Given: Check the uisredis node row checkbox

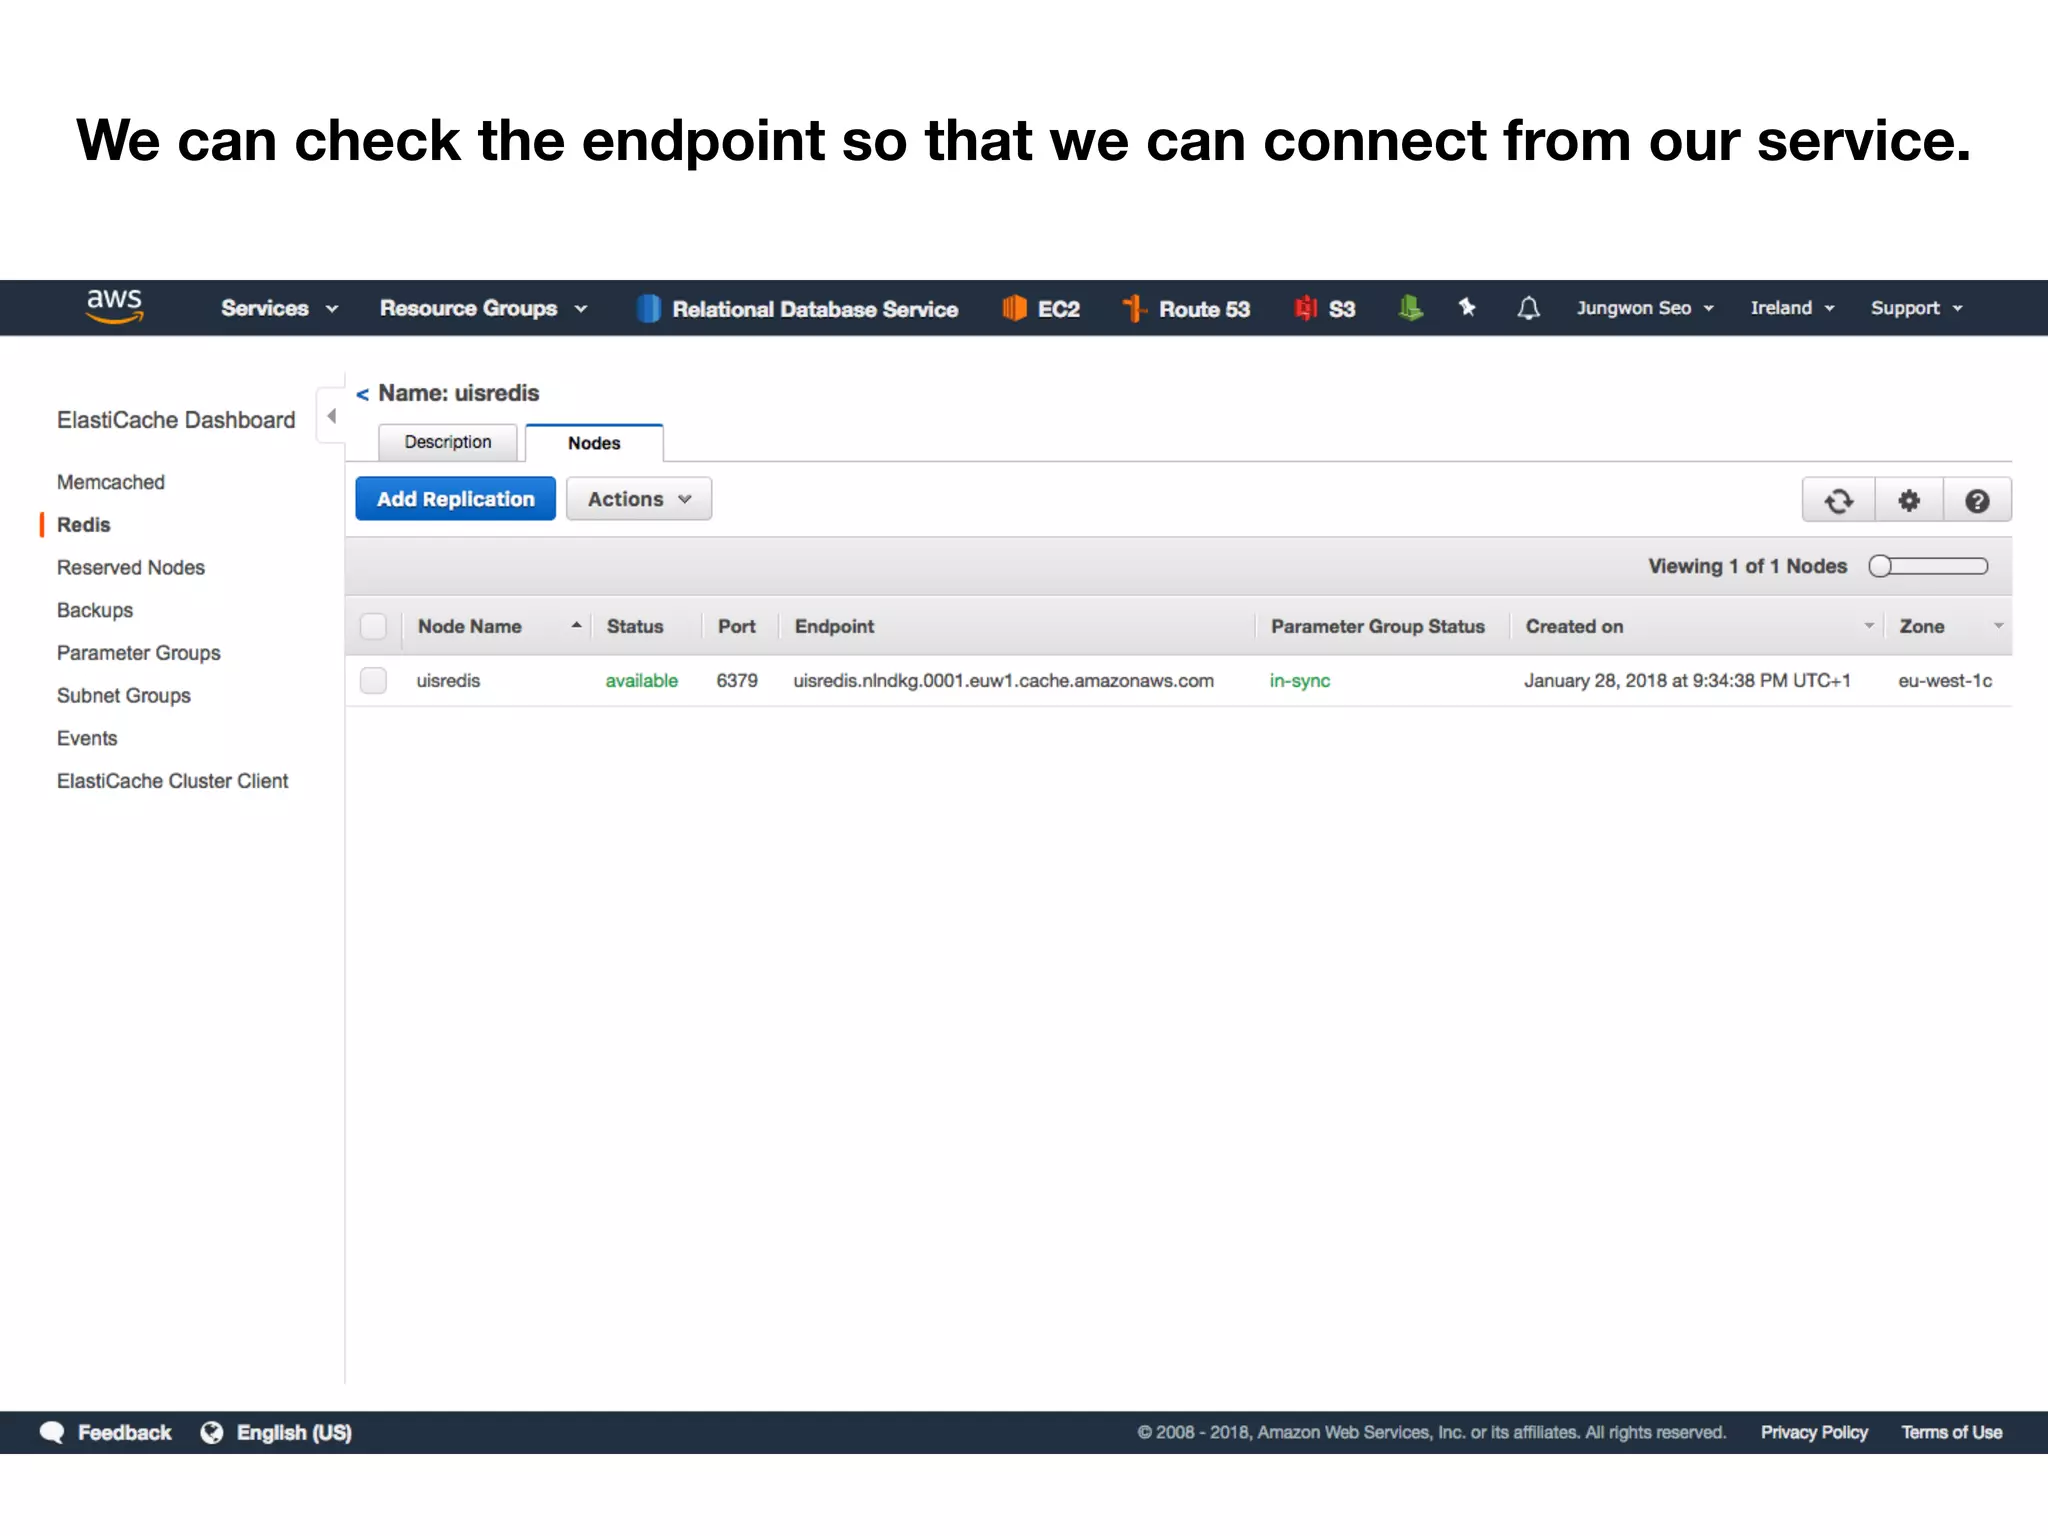Looking at the screenshot, I should click(373, 680).
